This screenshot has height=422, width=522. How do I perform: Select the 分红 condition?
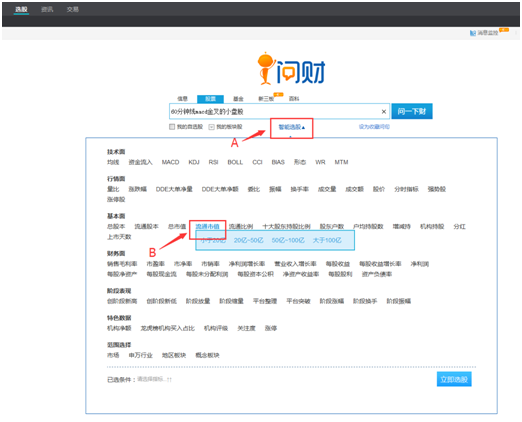point(459,227)
